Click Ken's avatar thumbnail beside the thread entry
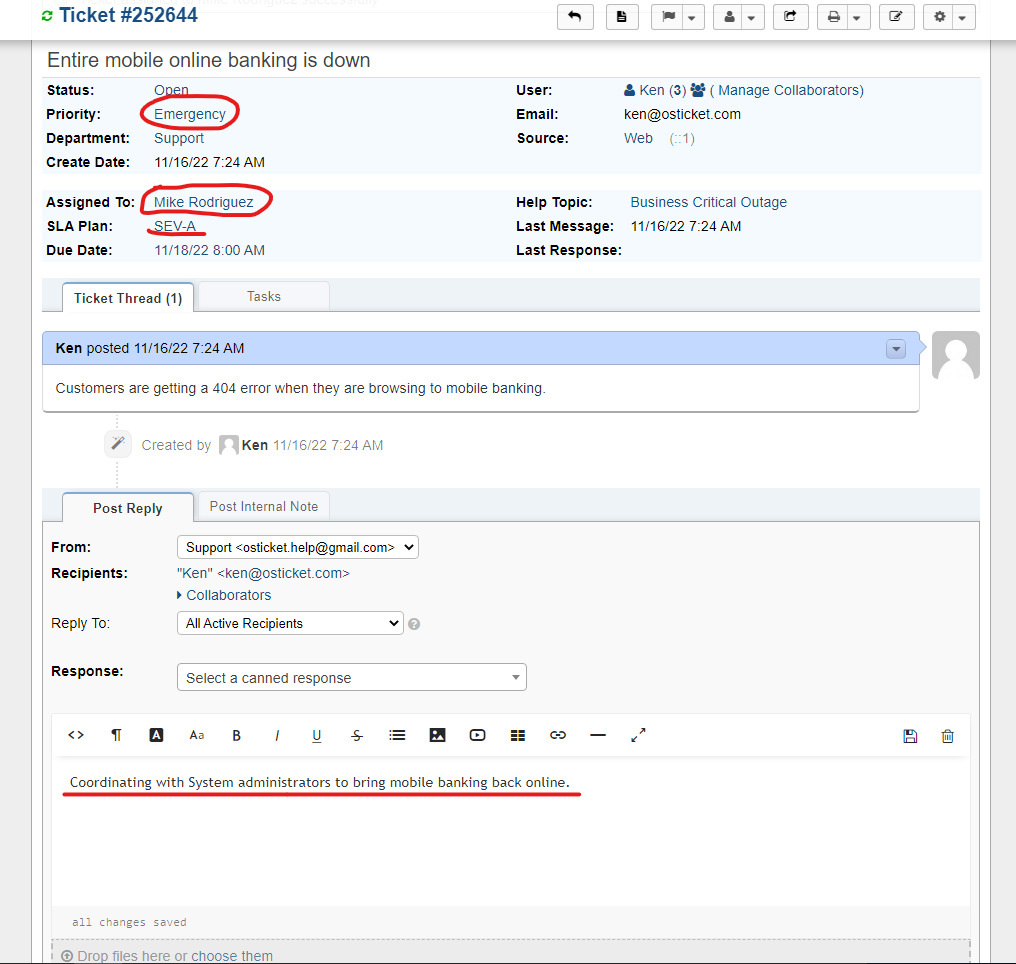The height and width of the screenshot is (964, 1016). click(x=956, y=355)
